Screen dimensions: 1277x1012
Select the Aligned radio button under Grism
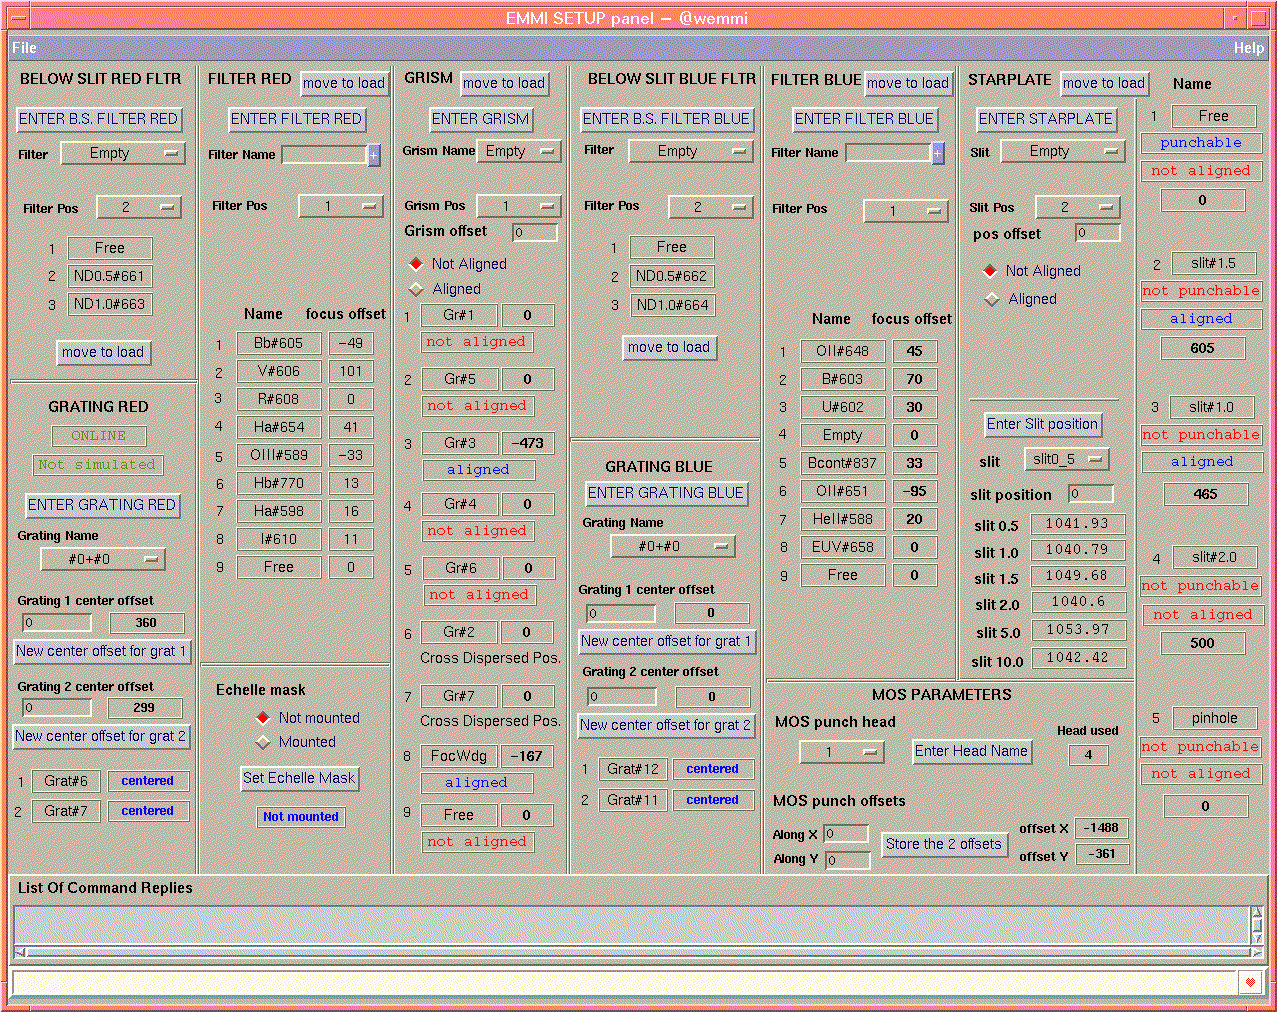click(x=417, y=289)
